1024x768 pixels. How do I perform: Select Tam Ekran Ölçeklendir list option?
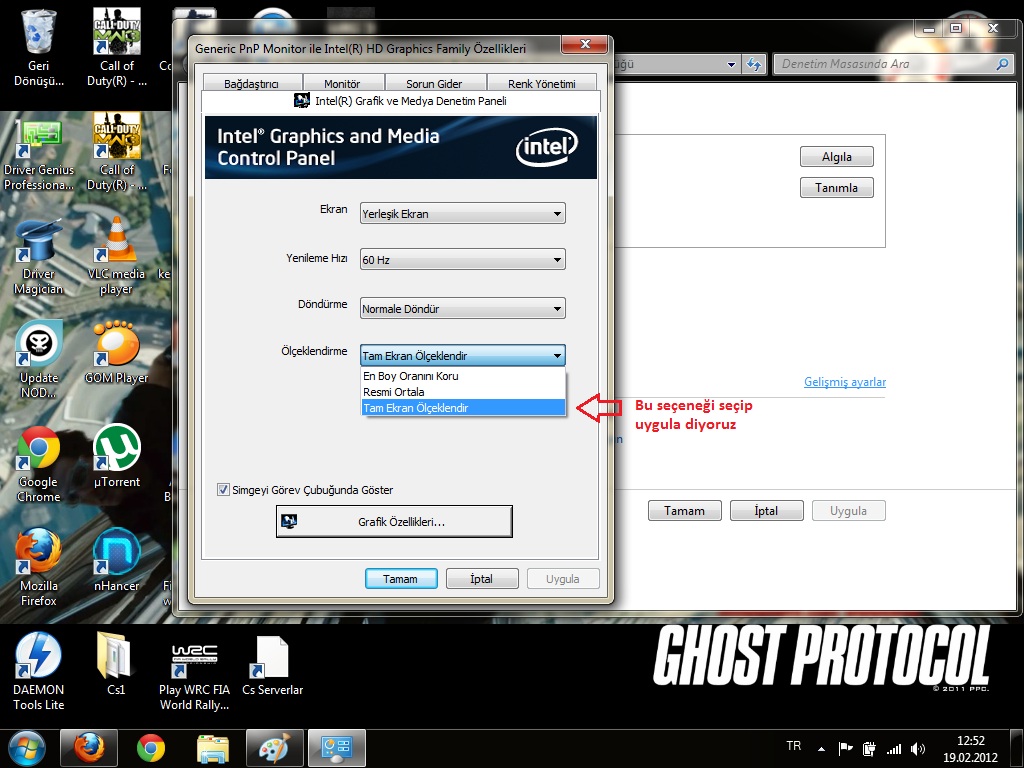point(463,408)
